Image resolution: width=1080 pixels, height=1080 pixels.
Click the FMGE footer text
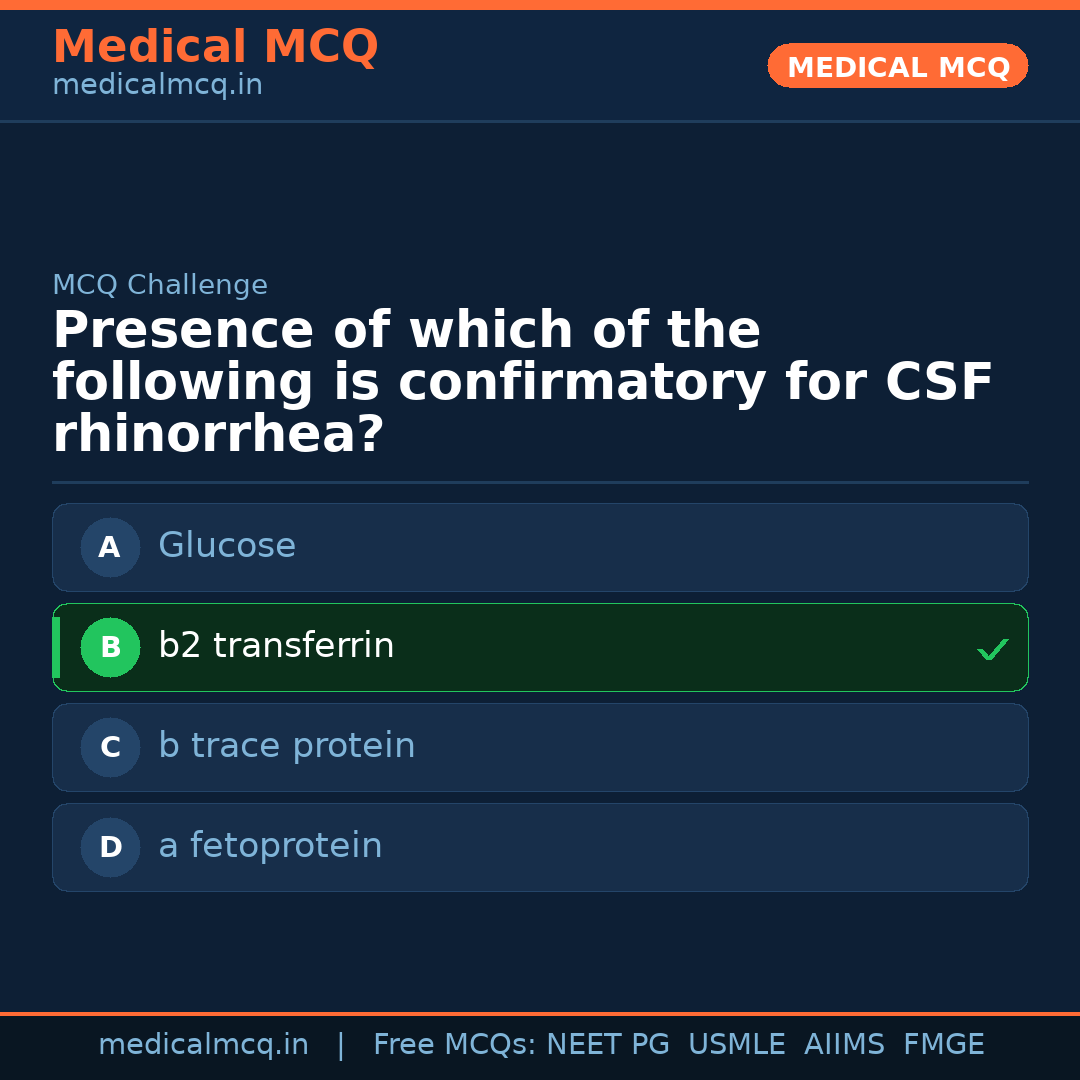[x=943, y=1045]
